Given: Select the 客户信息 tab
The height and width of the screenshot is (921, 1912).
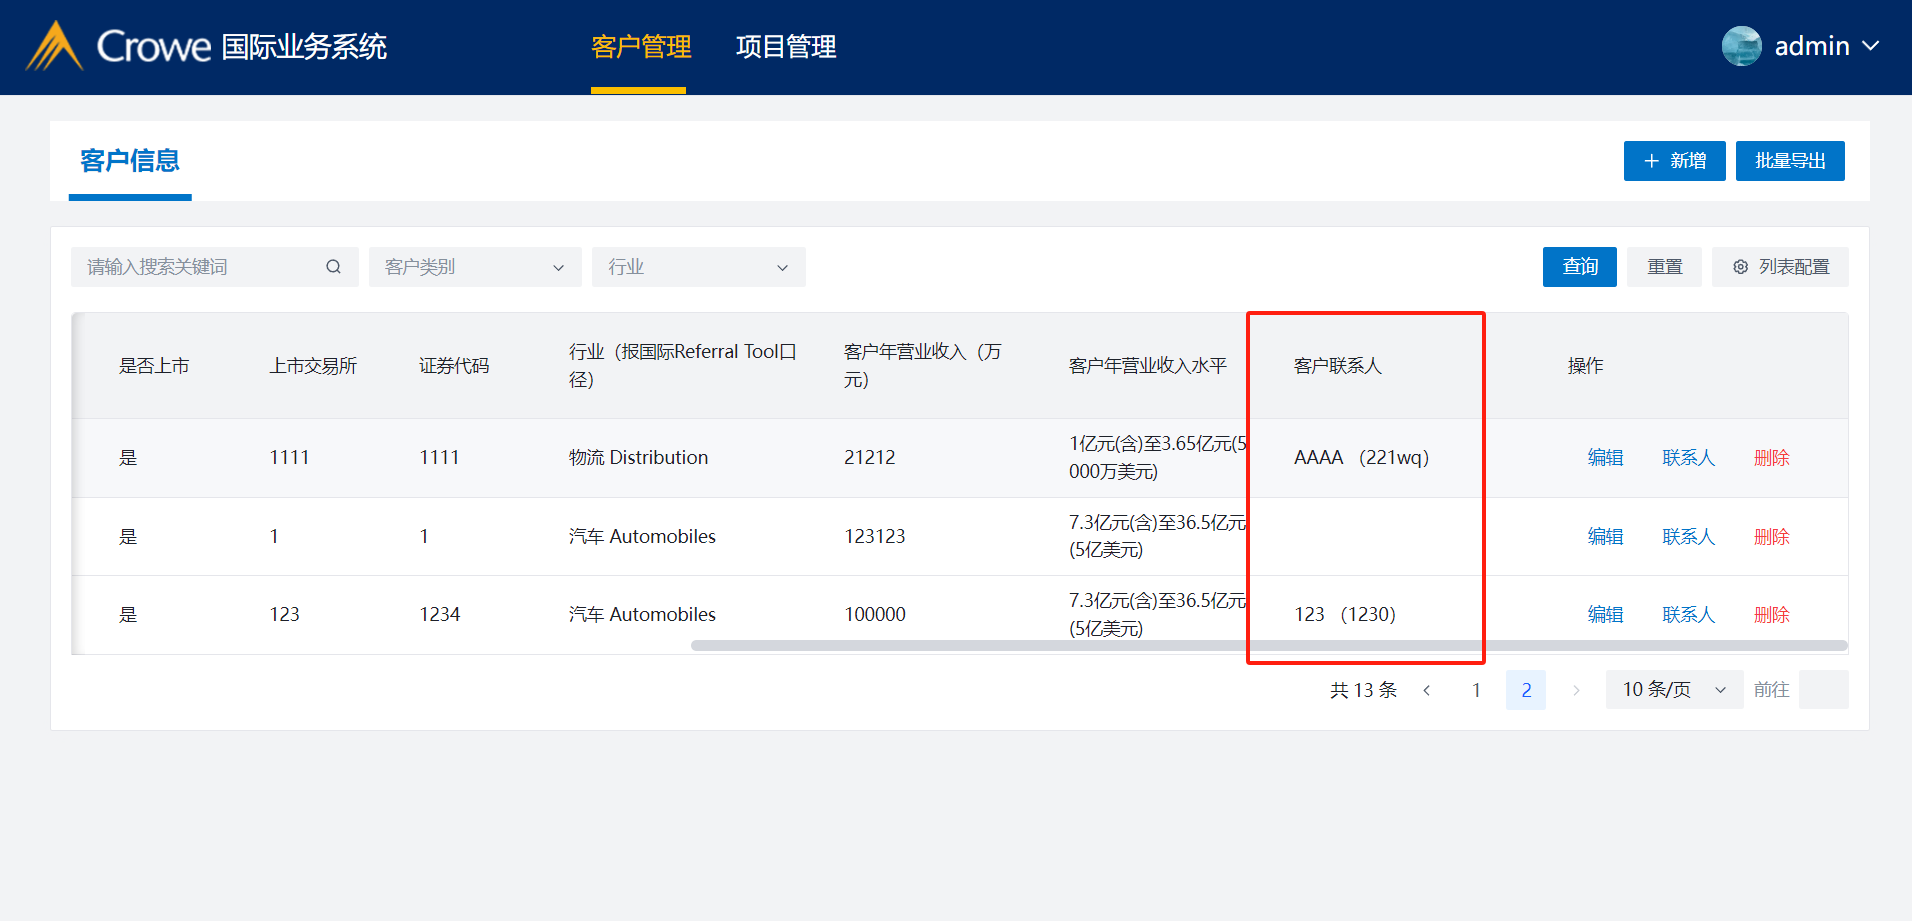Looking at the screenshot, I should click(x=130, y=161).
